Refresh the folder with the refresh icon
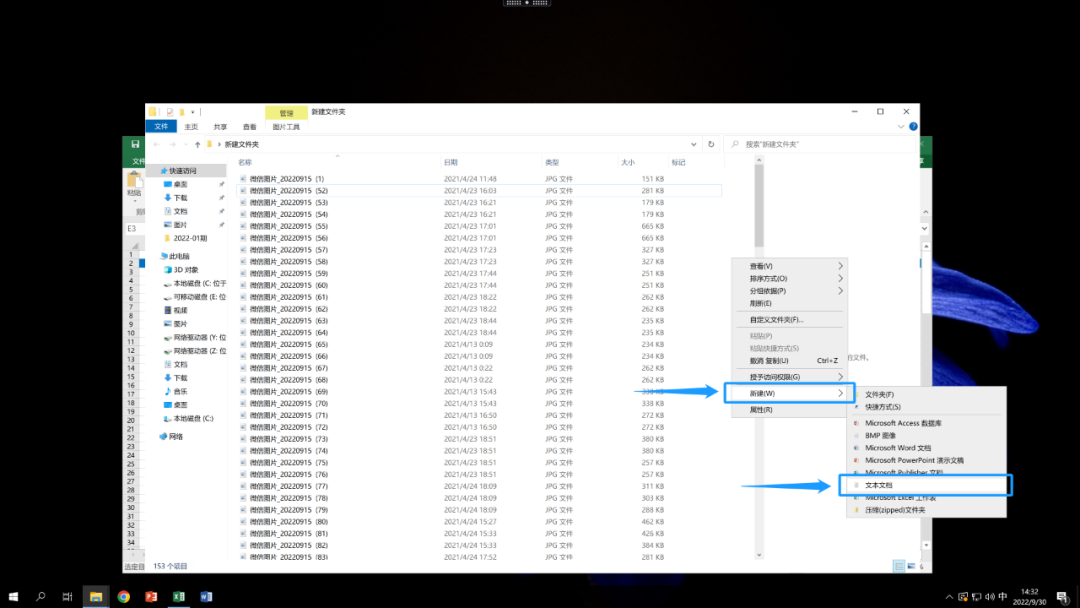This screenshot has width=1080, height=608. click(711, 145)
